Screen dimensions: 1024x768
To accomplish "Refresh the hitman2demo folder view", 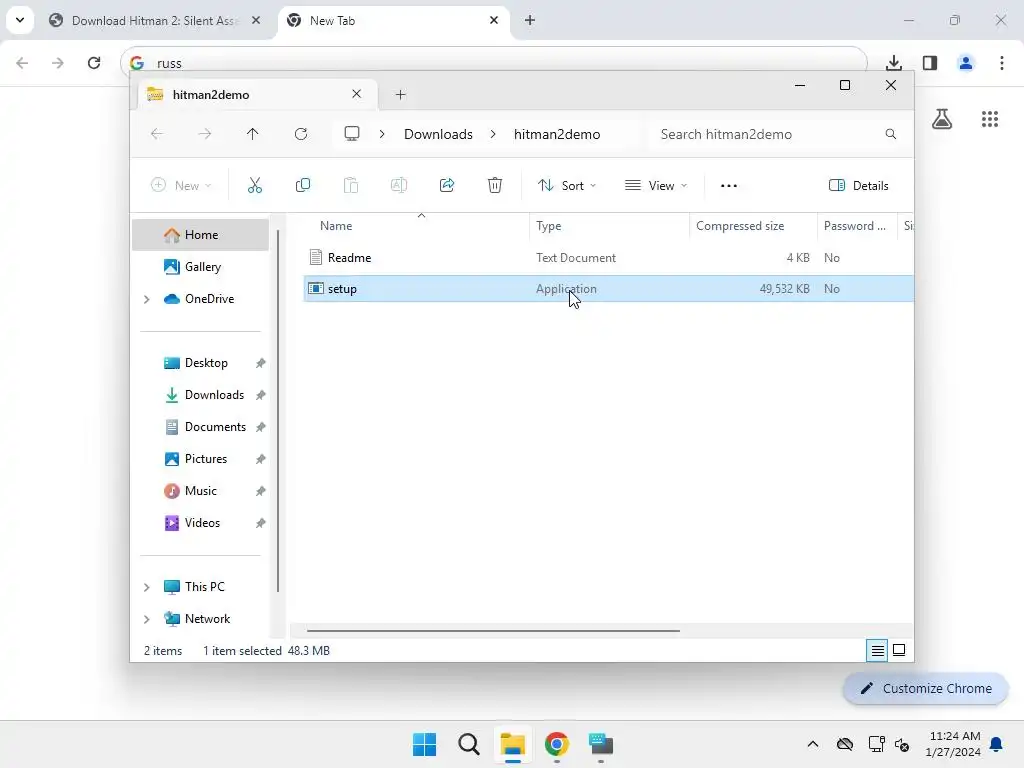I will point(301,134).
